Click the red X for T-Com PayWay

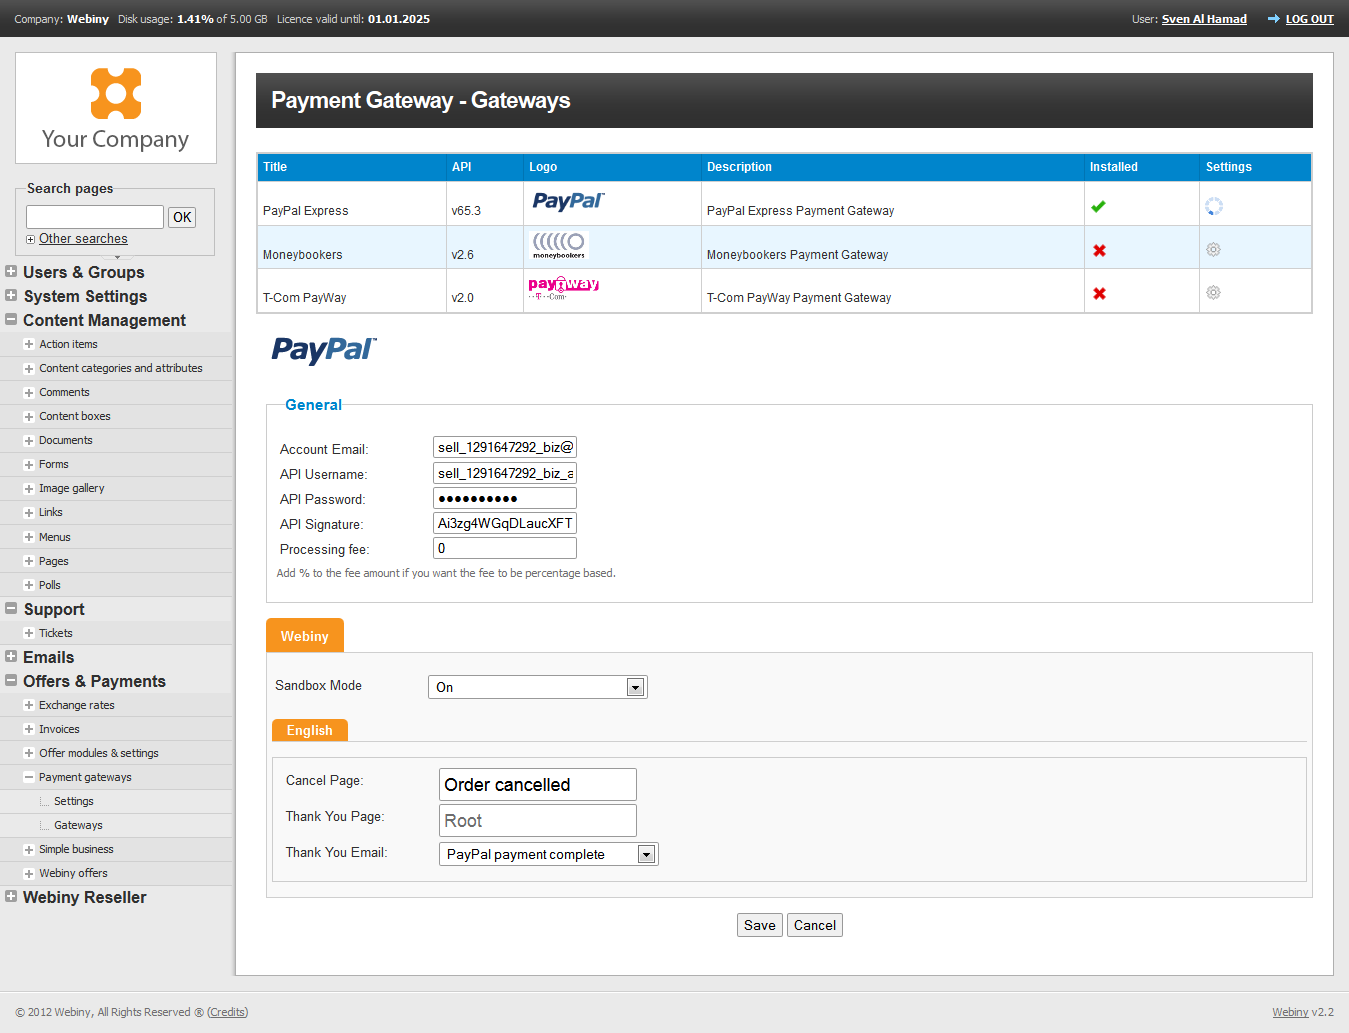(1099, 294)
